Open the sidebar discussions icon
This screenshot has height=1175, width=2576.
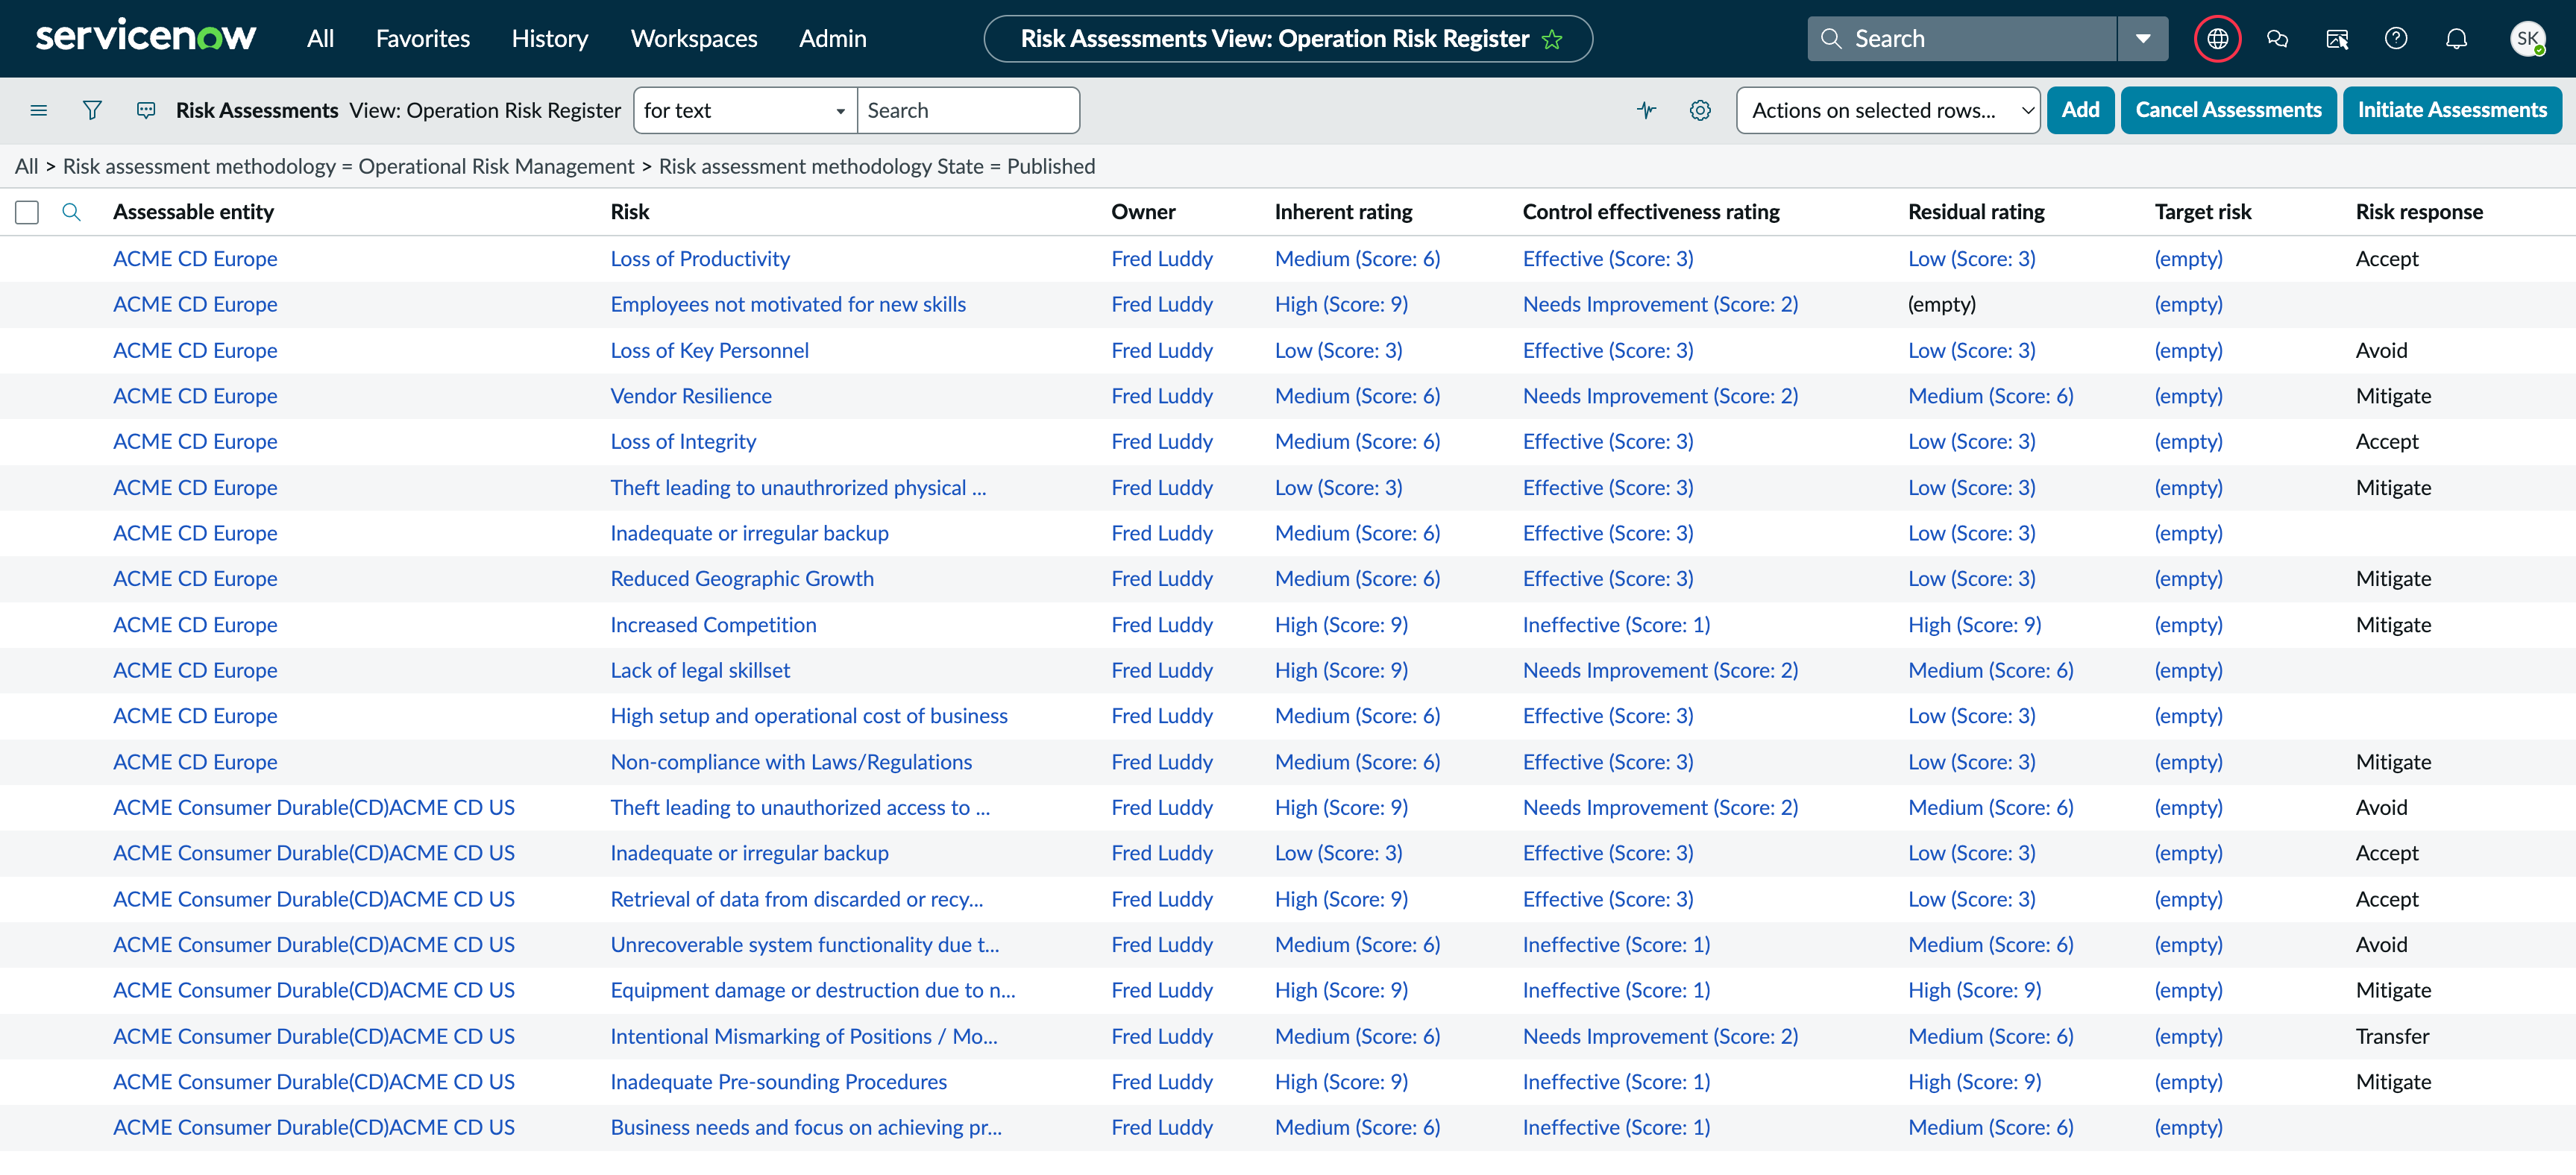click(2277, 39)
